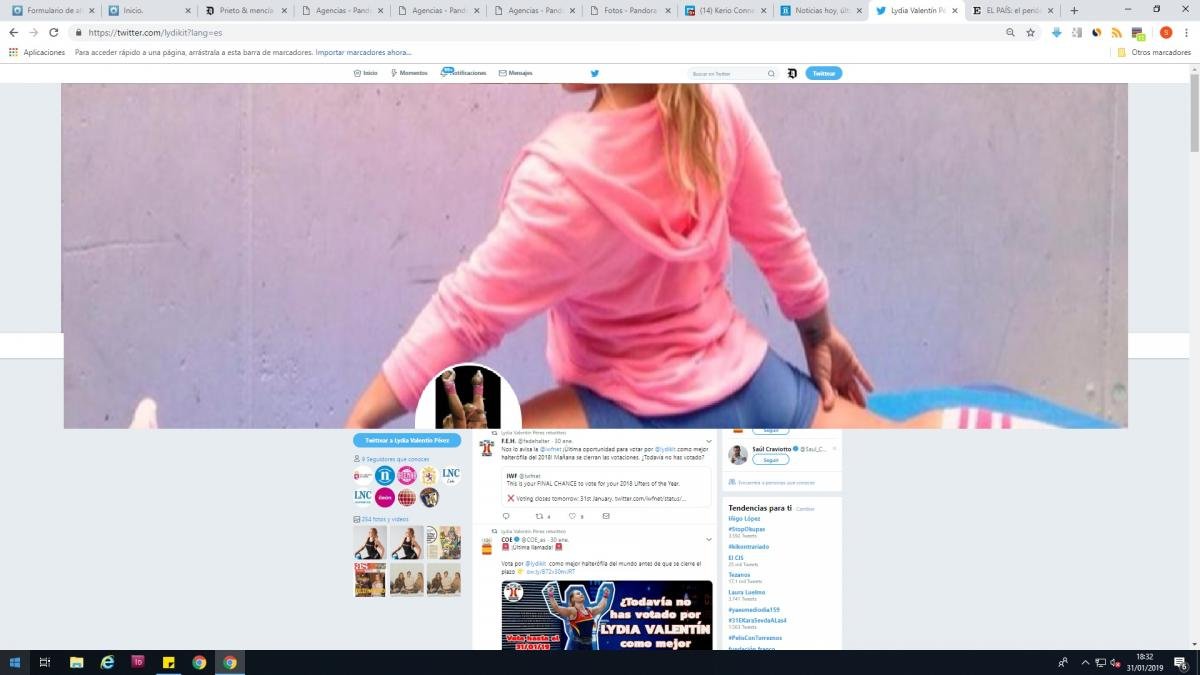Click Cambiar next to Tendencias para ti
Screen dimensions: 1200x675
point(805,509)
